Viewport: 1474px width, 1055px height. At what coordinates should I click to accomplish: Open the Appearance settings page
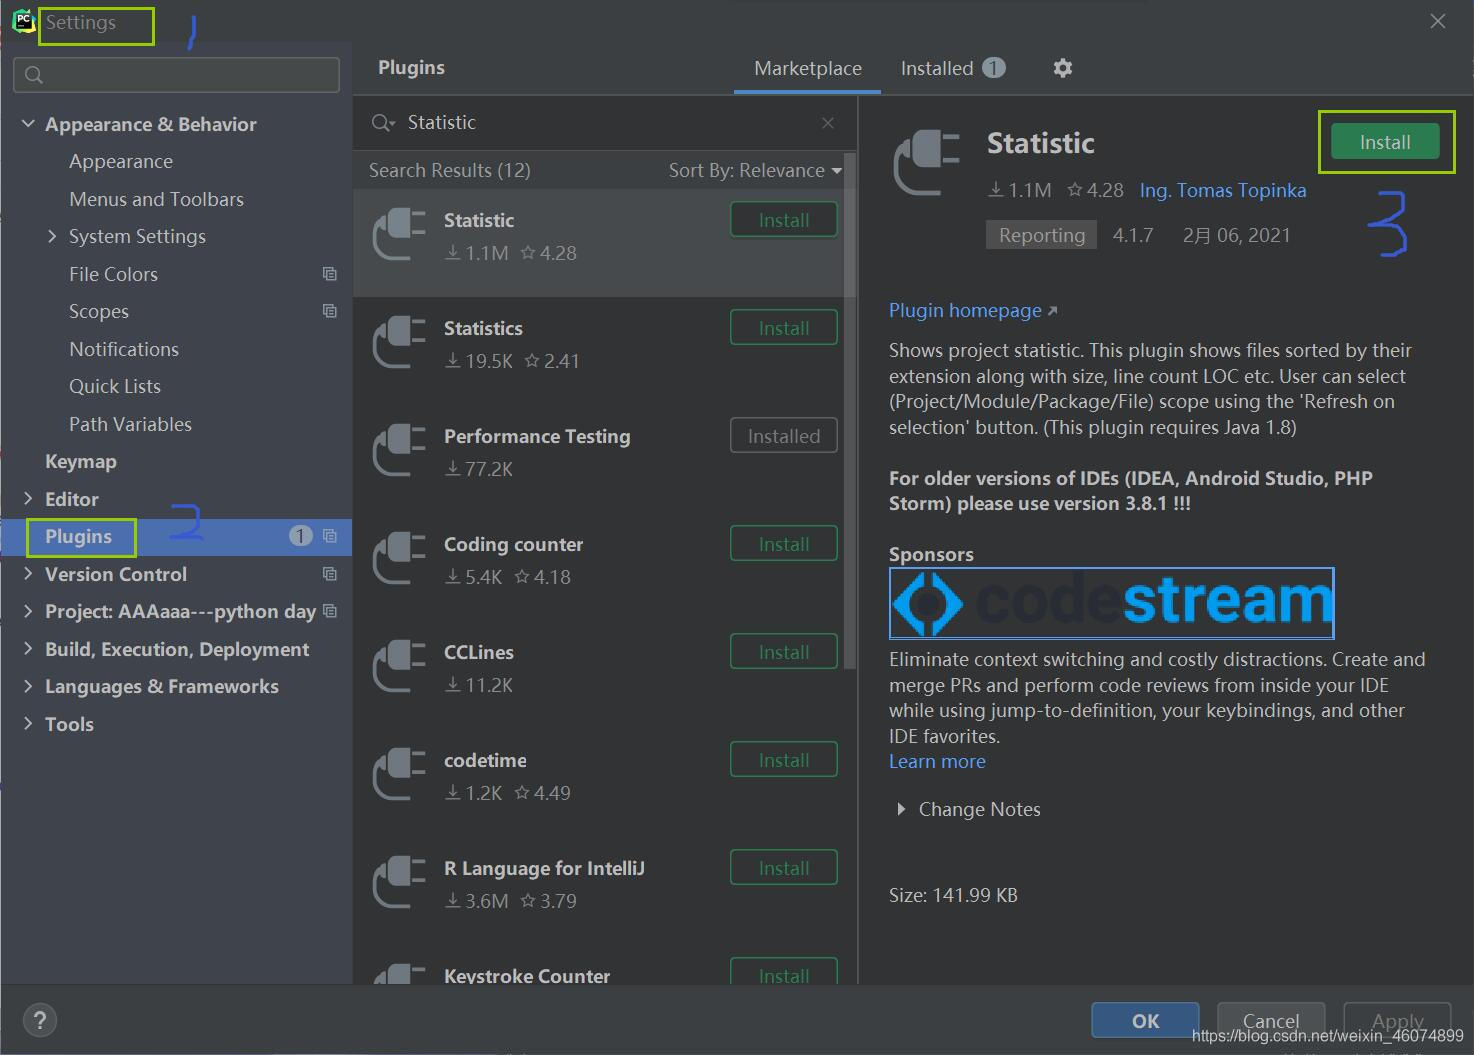(x=121, y=161)
